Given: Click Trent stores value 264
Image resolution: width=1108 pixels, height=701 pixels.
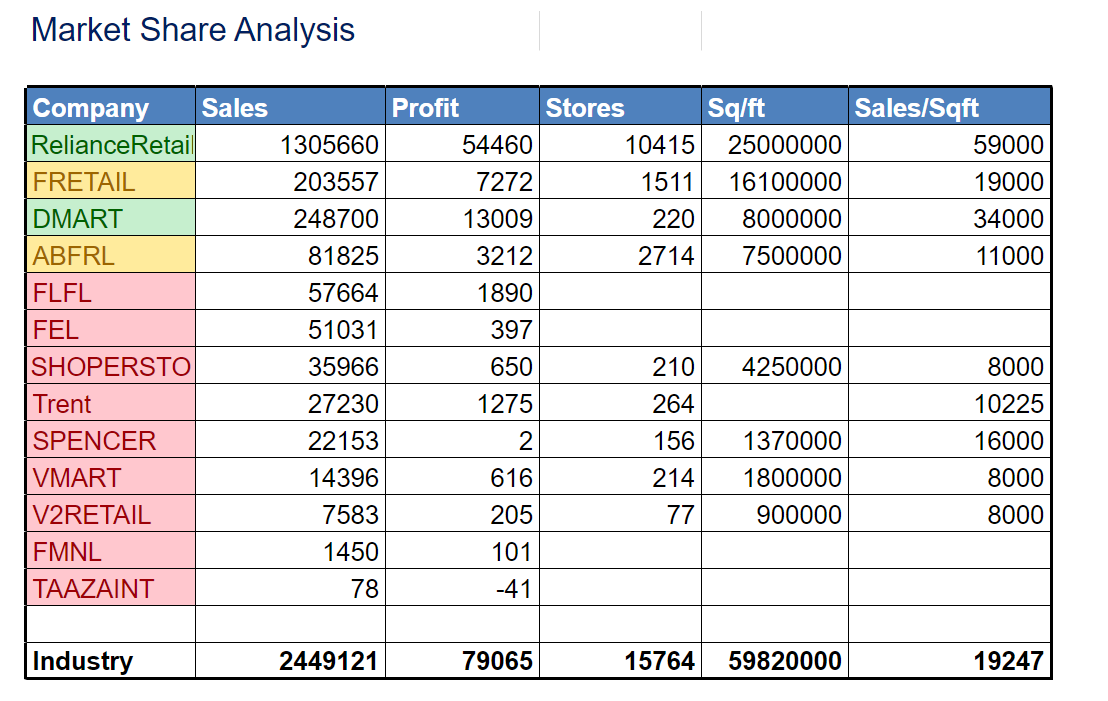Looking at the screenshot, I should [673, 404].
